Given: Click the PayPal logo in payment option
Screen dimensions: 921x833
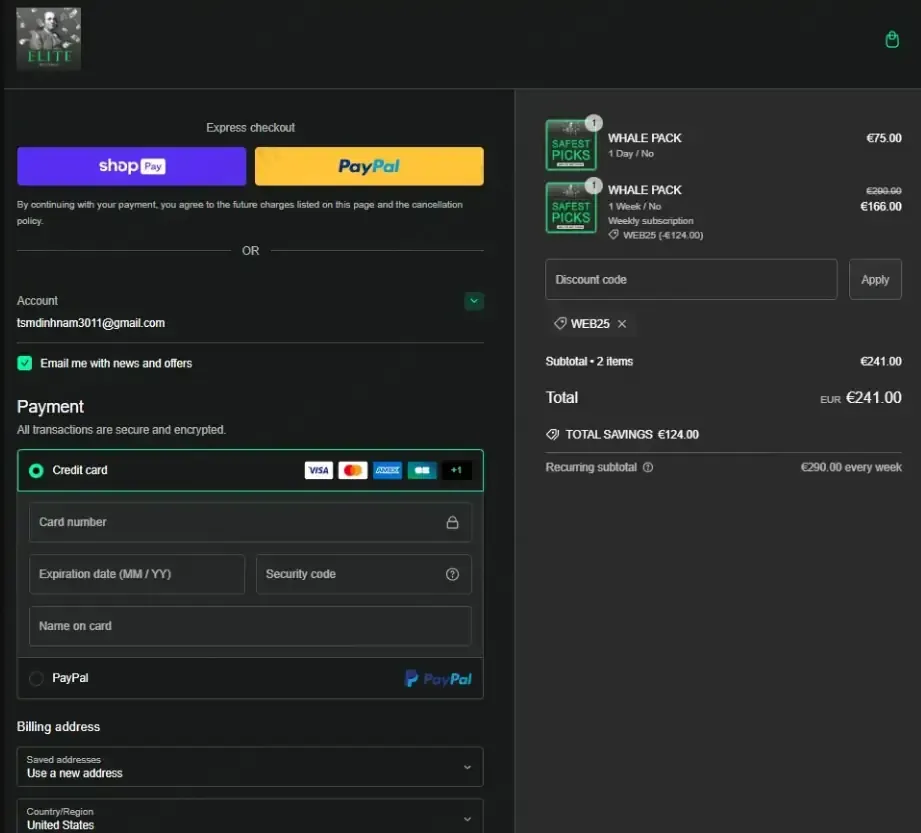Looking at the screenshot, I should (438, 679).
